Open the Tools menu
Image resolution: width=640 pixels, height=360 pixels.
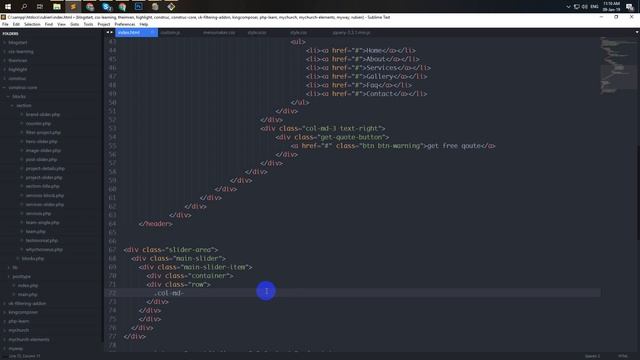(x=88, y=24)
